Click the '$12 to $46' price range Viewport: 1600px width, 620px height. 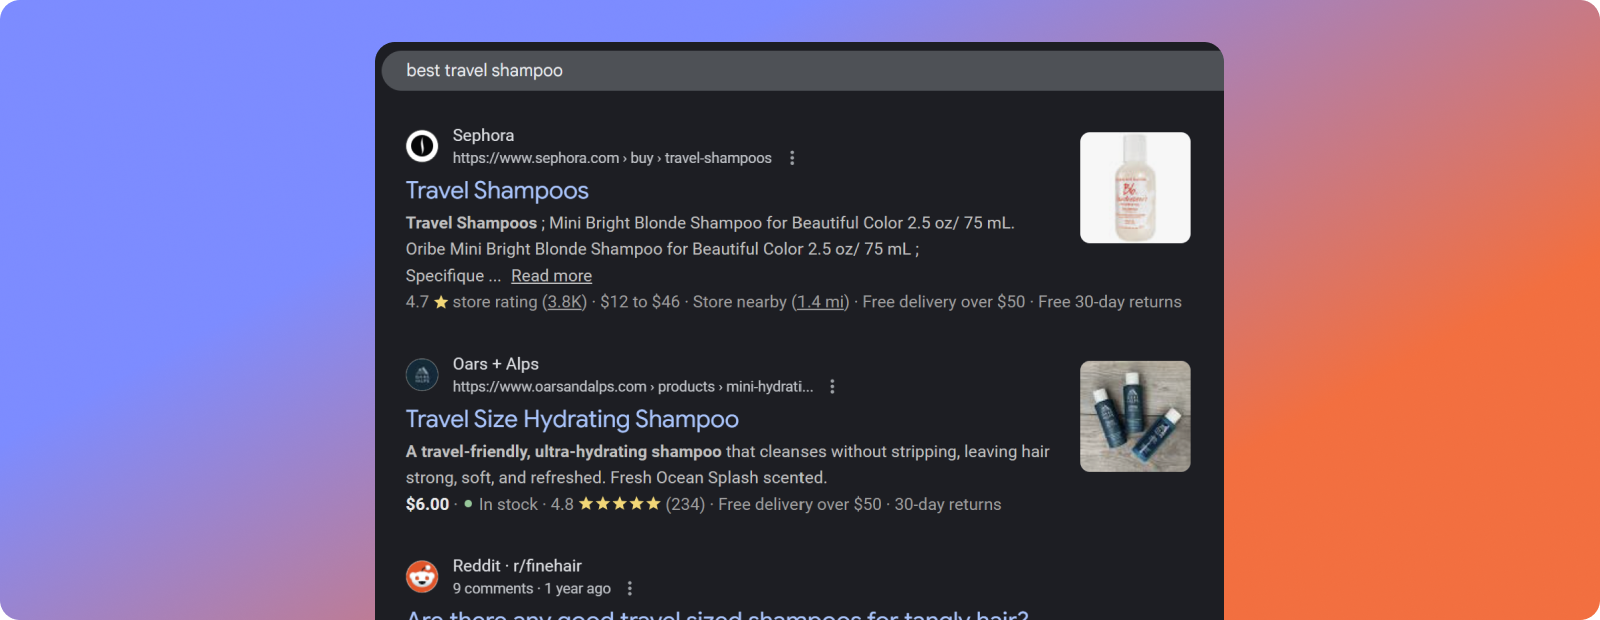point(640,302)
